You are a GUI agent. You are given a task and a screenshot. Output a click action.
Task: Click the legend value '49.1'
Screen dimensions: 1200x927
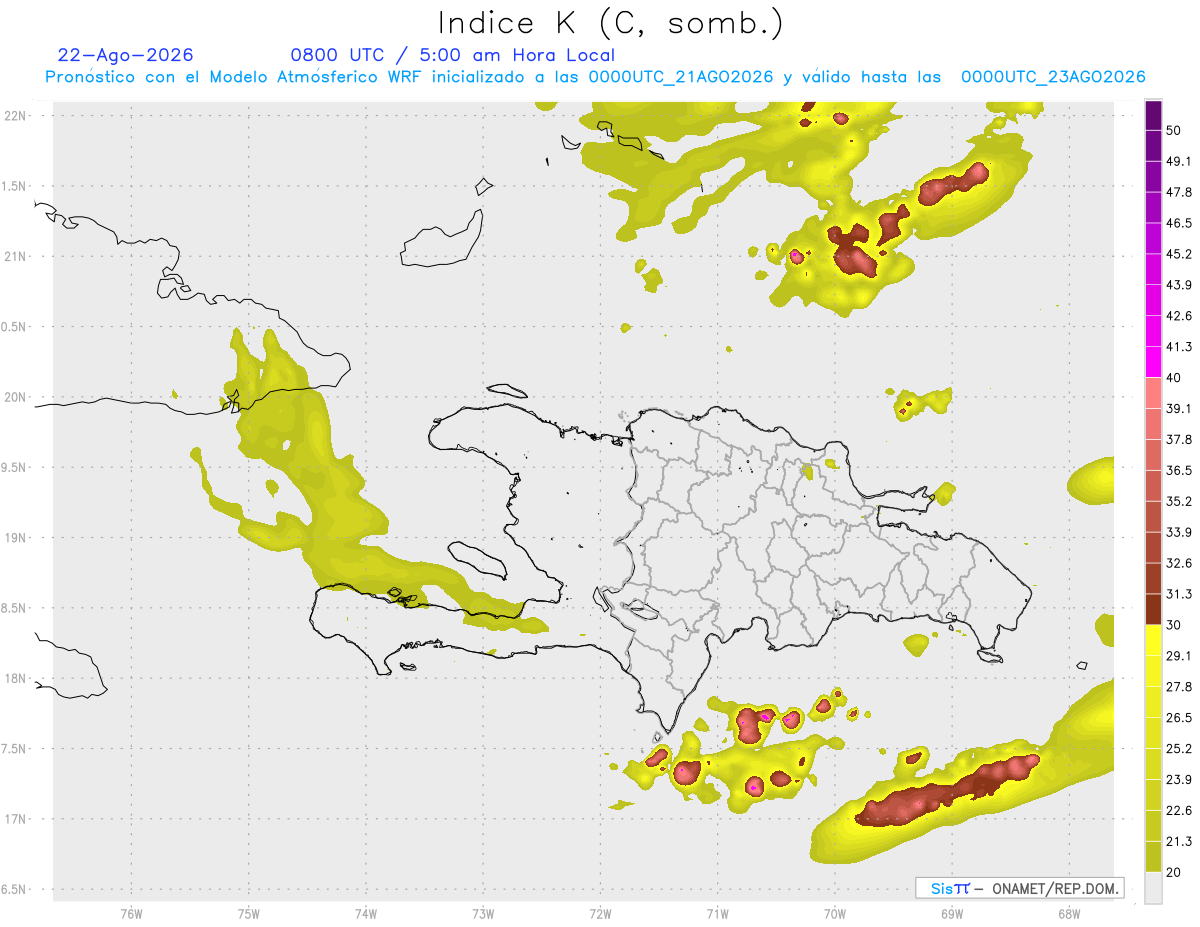tap(1180, 162)
